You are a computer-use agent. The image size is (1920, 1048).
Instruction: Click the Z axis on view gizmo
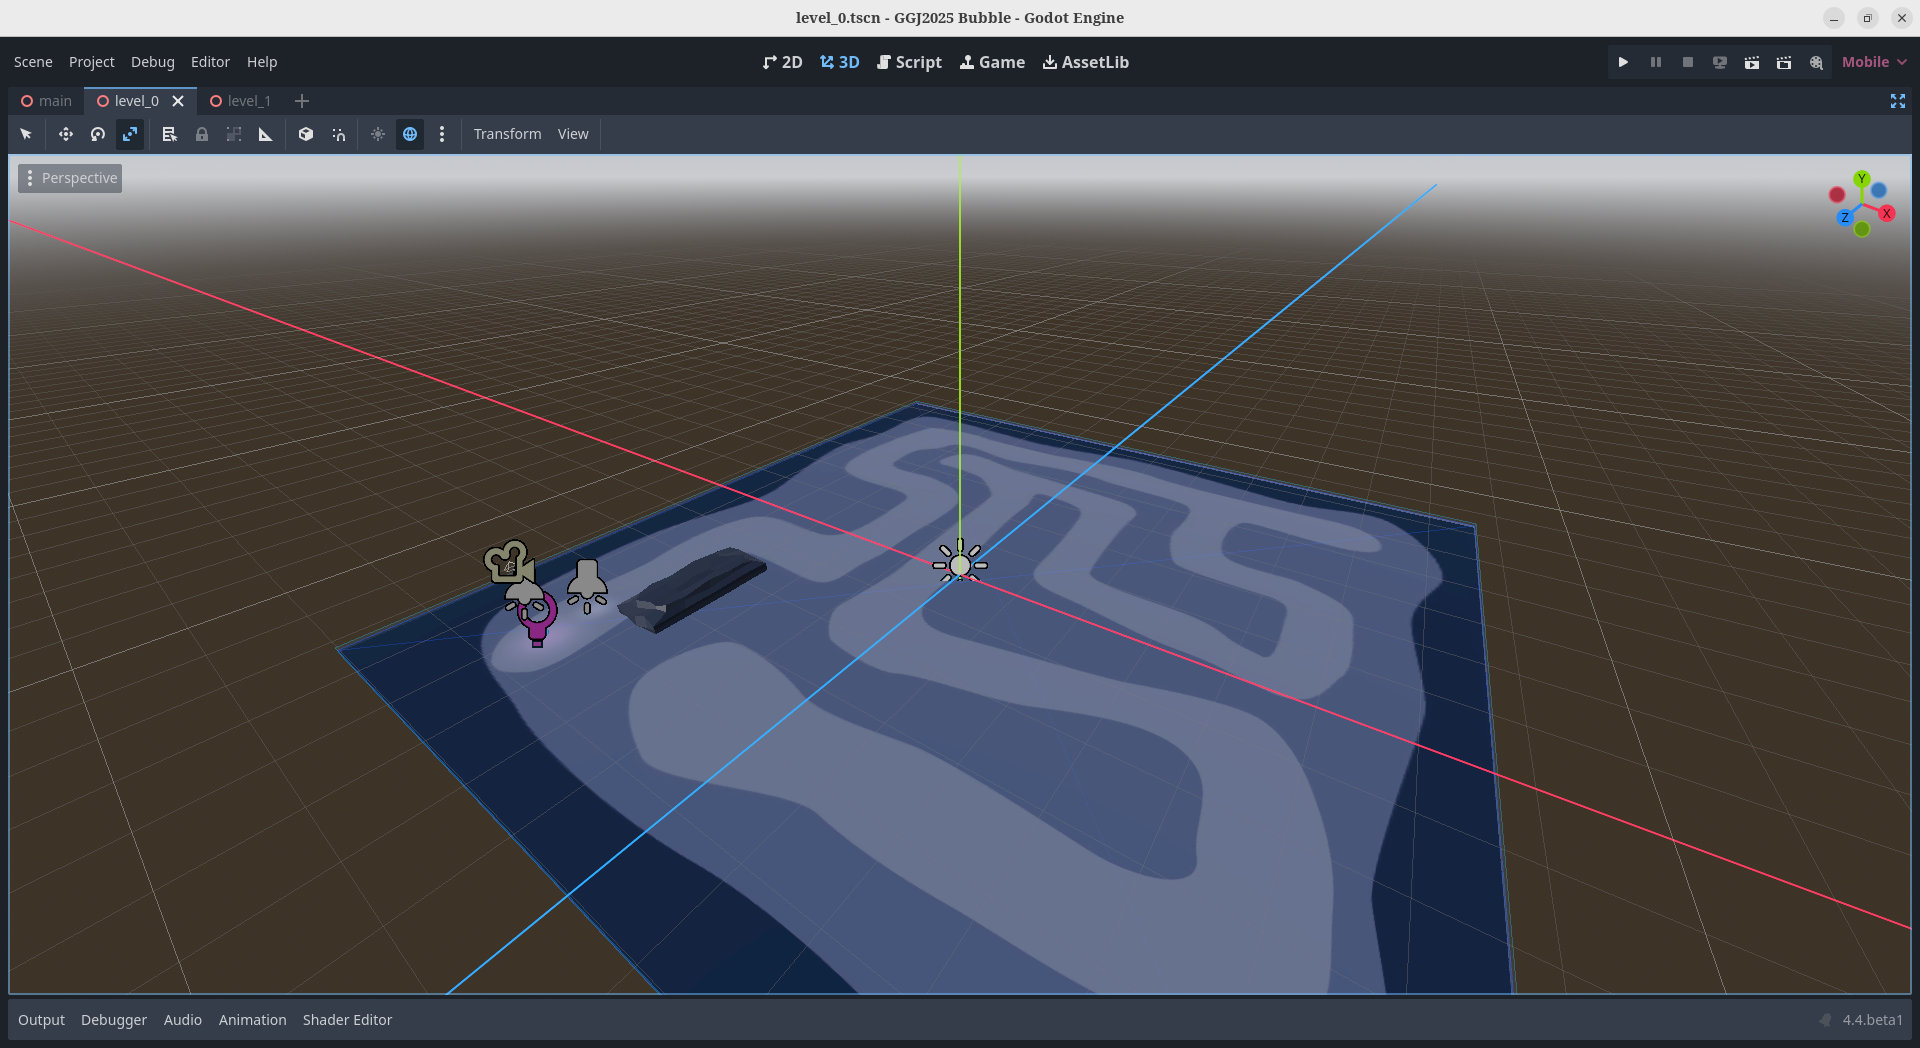(1845, 217)
